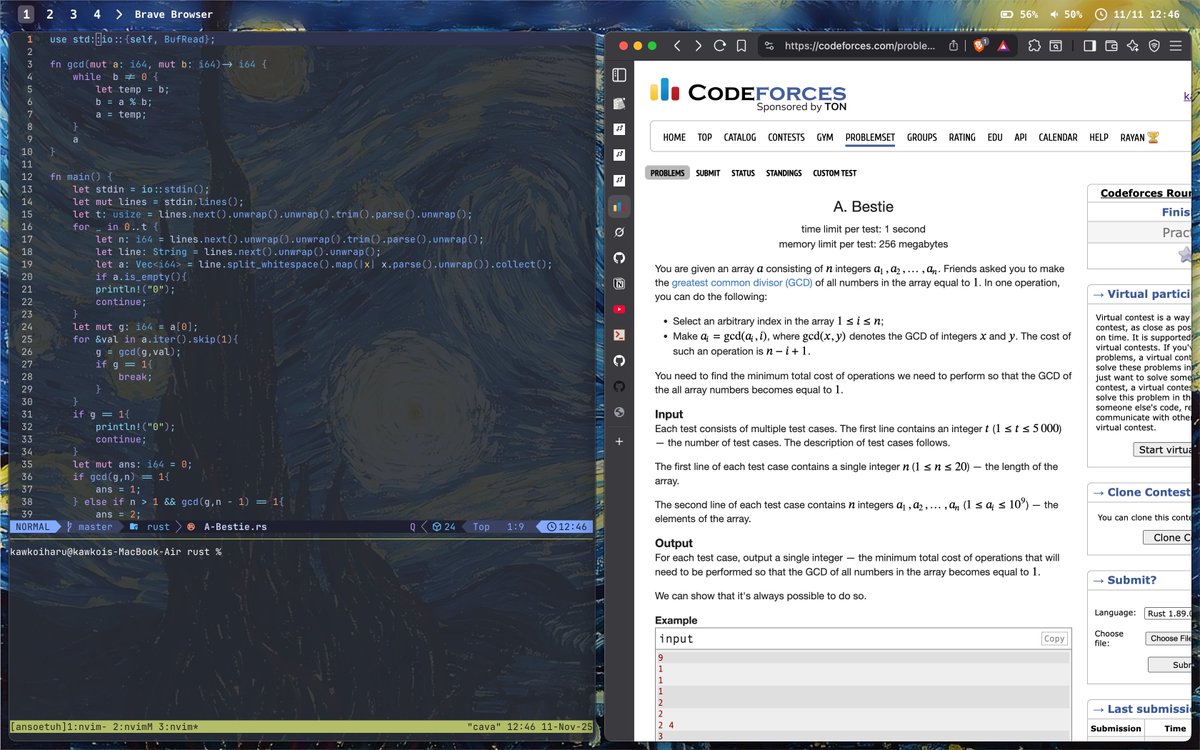
Task: Click the Codeforces logo
Action: pos(748,94)
